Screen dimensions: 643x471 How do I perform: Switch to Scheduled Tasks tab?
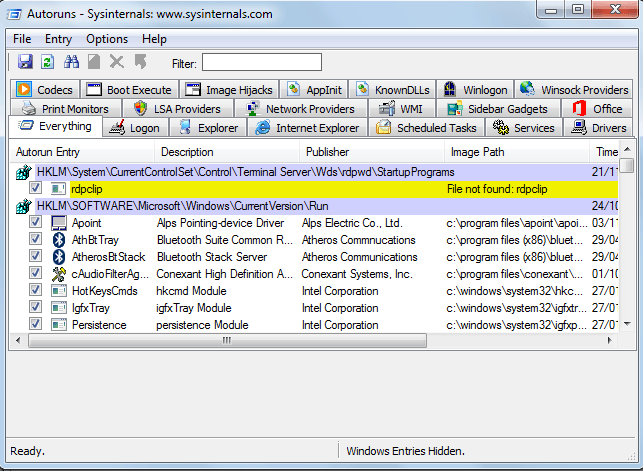[426, 128]
